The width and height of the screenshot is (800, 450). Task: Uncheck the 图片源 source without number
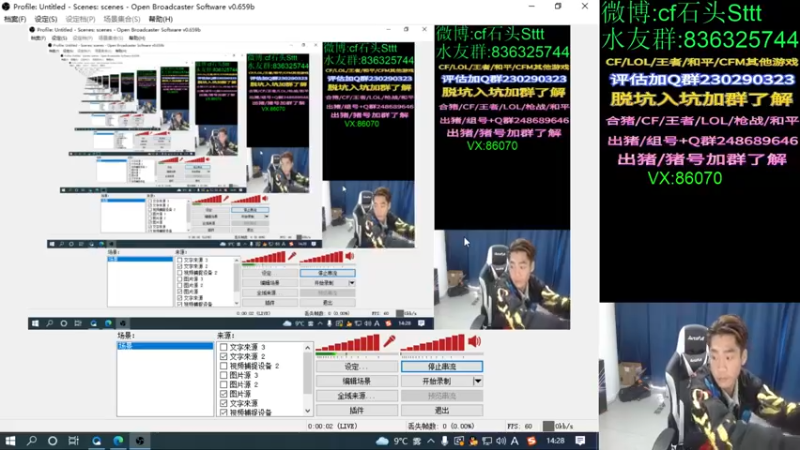tap(223, 394)
